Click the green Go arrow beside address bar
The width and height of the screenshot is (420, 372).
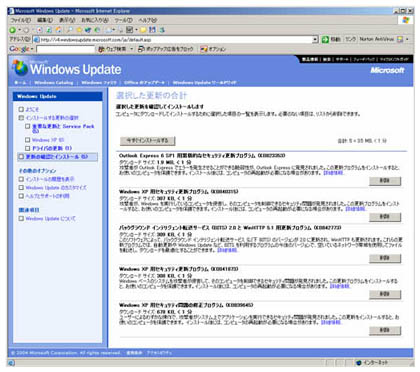tap(325, 39)
